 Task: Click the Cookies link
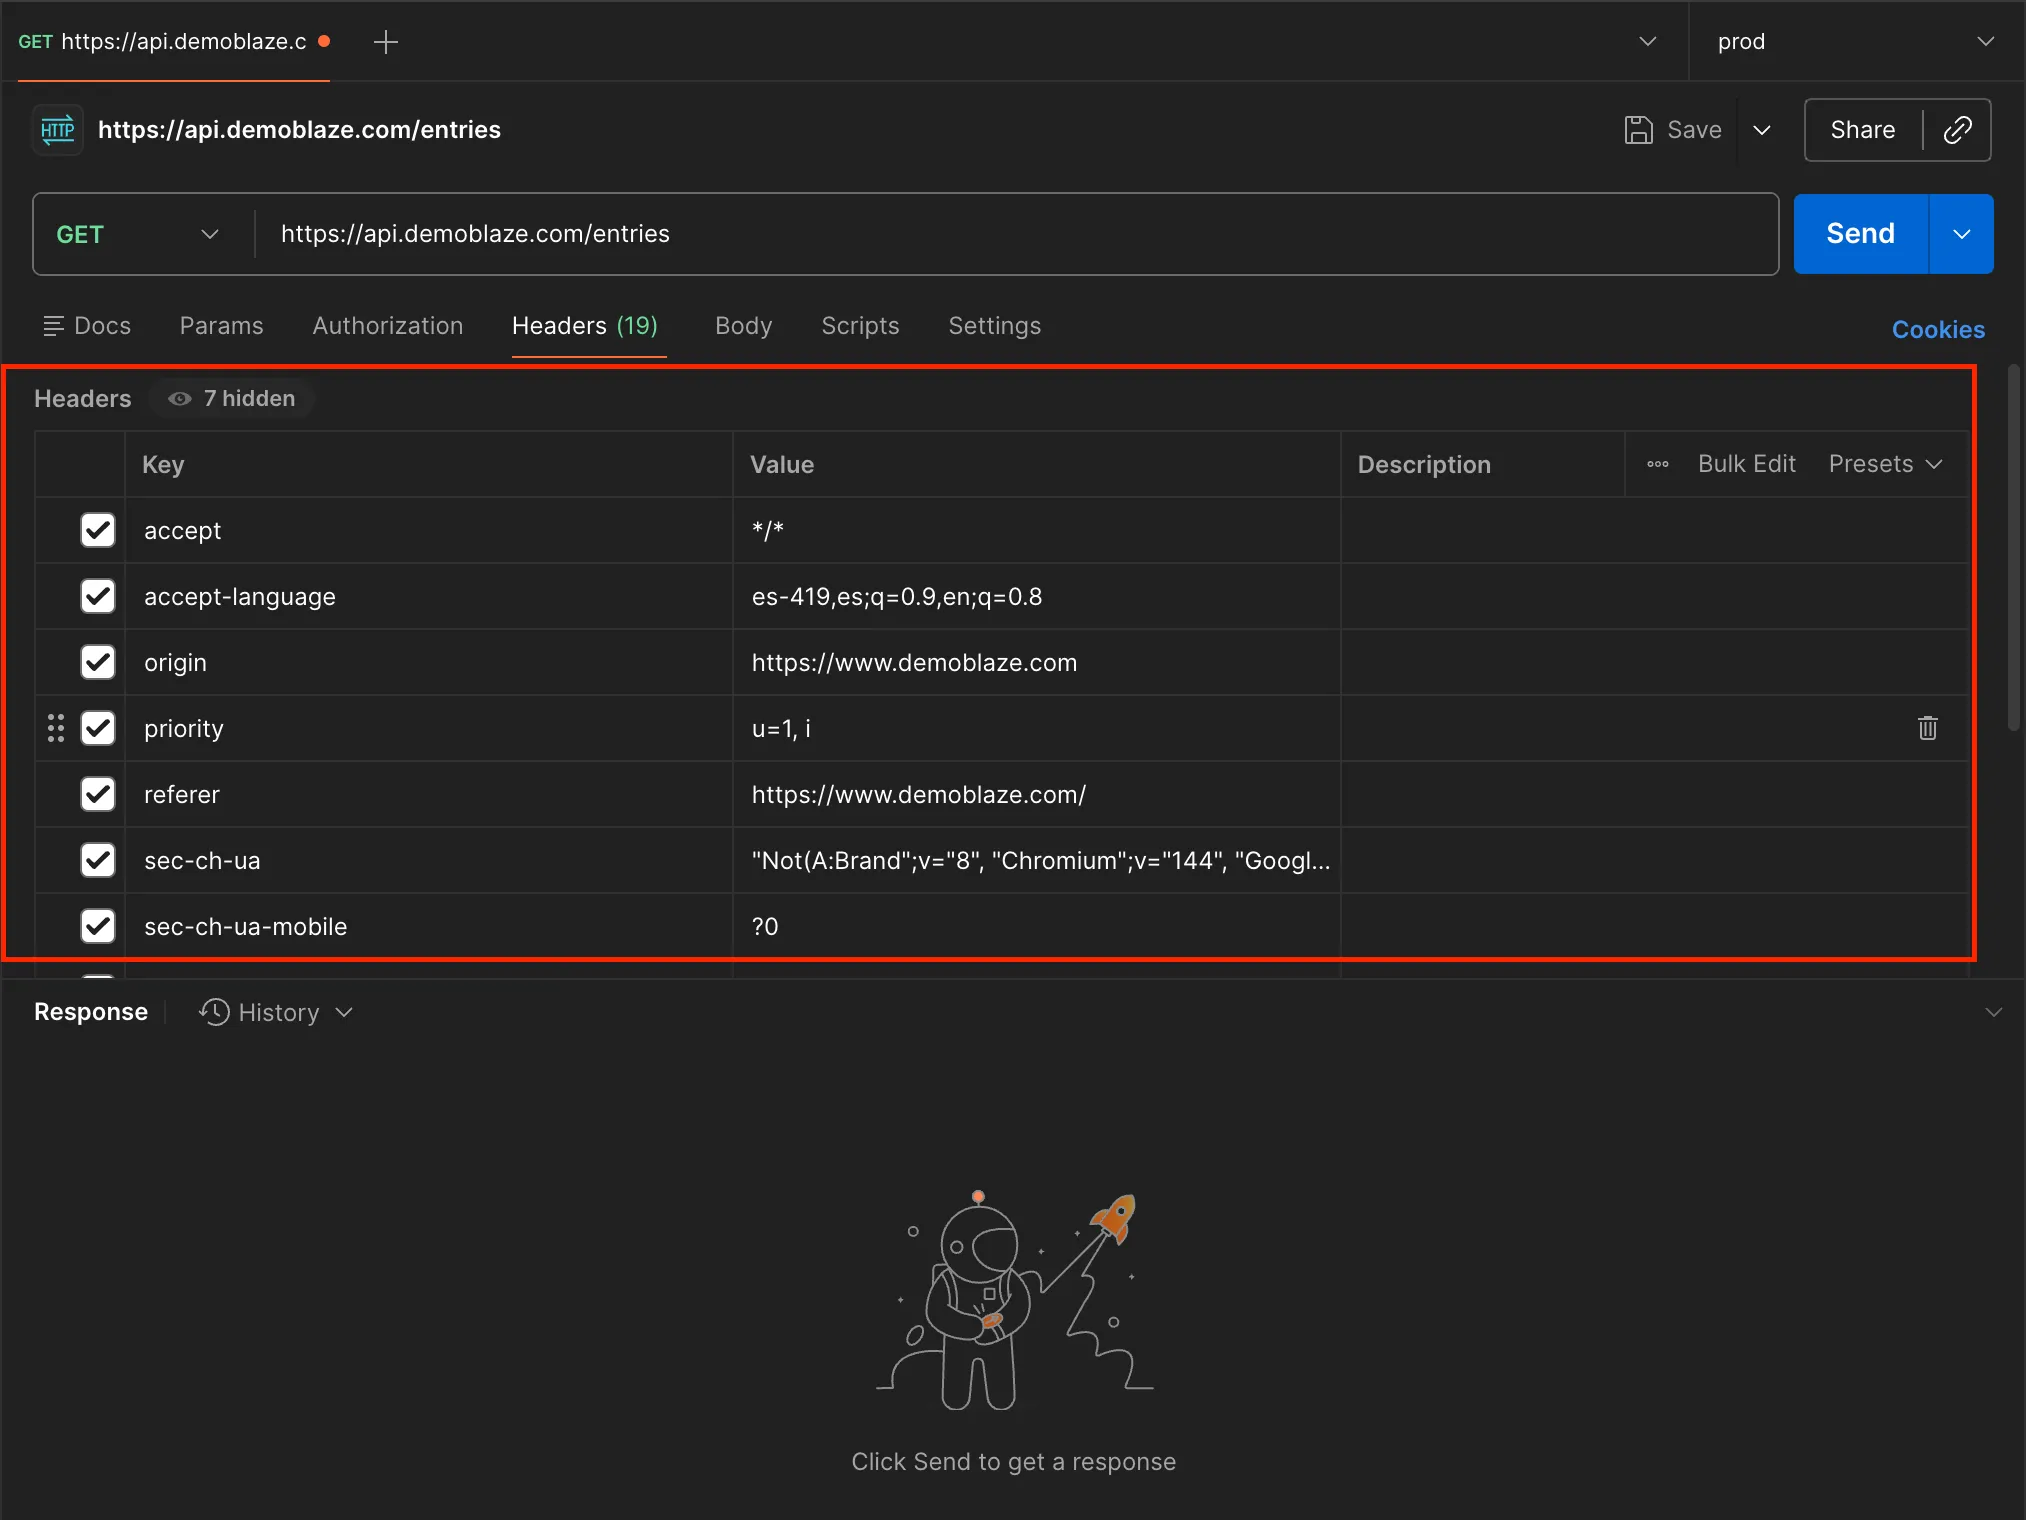1937,330
